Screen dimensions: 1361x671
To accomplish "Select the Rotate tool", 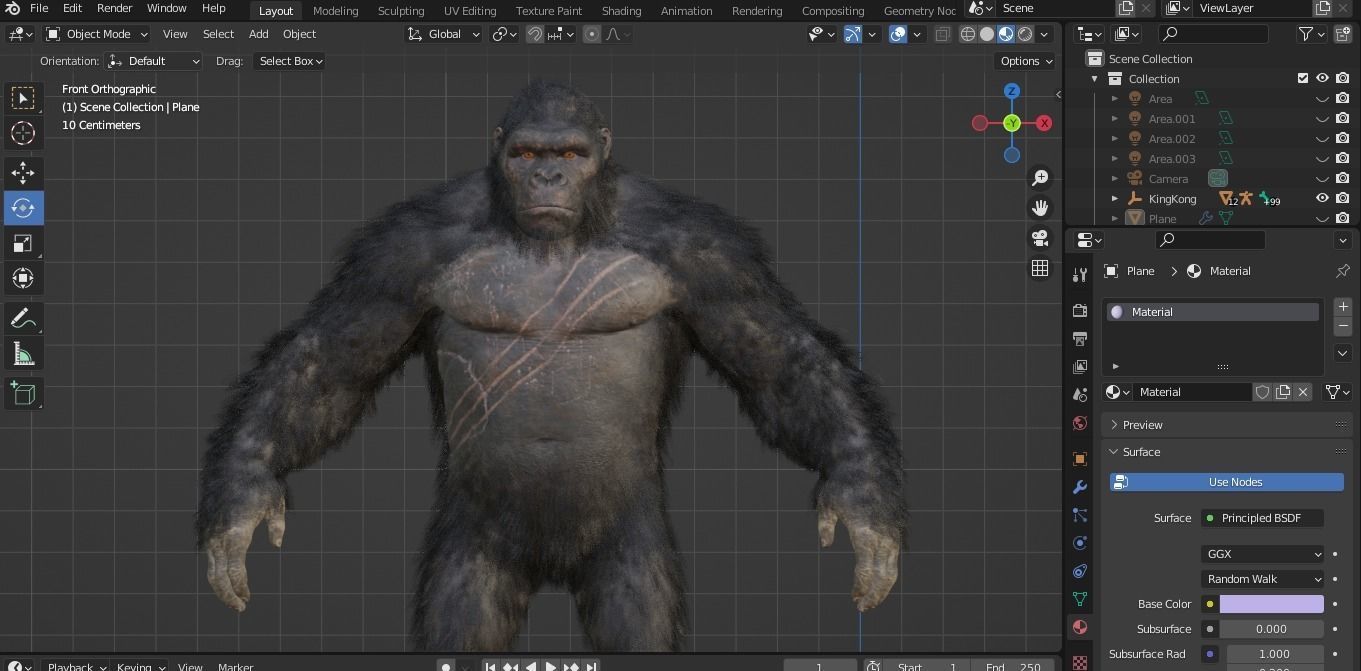I will click(x=22, y=208).
